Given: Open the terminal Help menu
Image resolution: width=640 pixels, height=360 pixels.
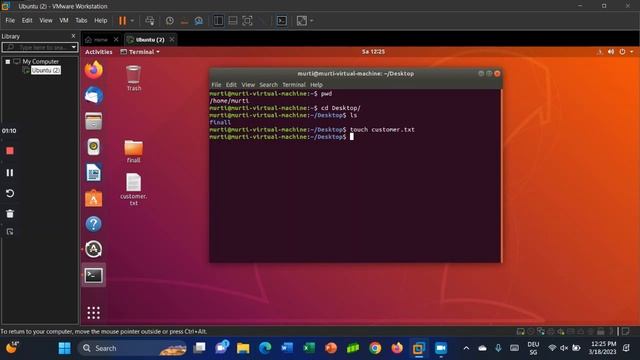Looking at the screenshot, I should 316,85.
